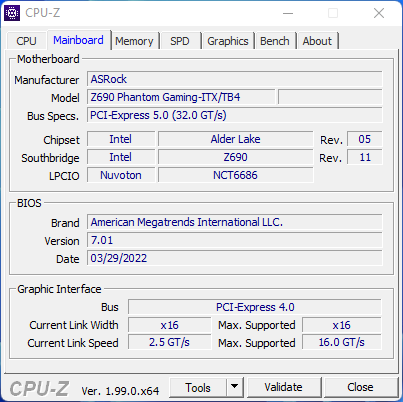Click the Southbridge revision value 11
Image resolution: width=403 pixels, height=402 pixels.
(365, 157)
